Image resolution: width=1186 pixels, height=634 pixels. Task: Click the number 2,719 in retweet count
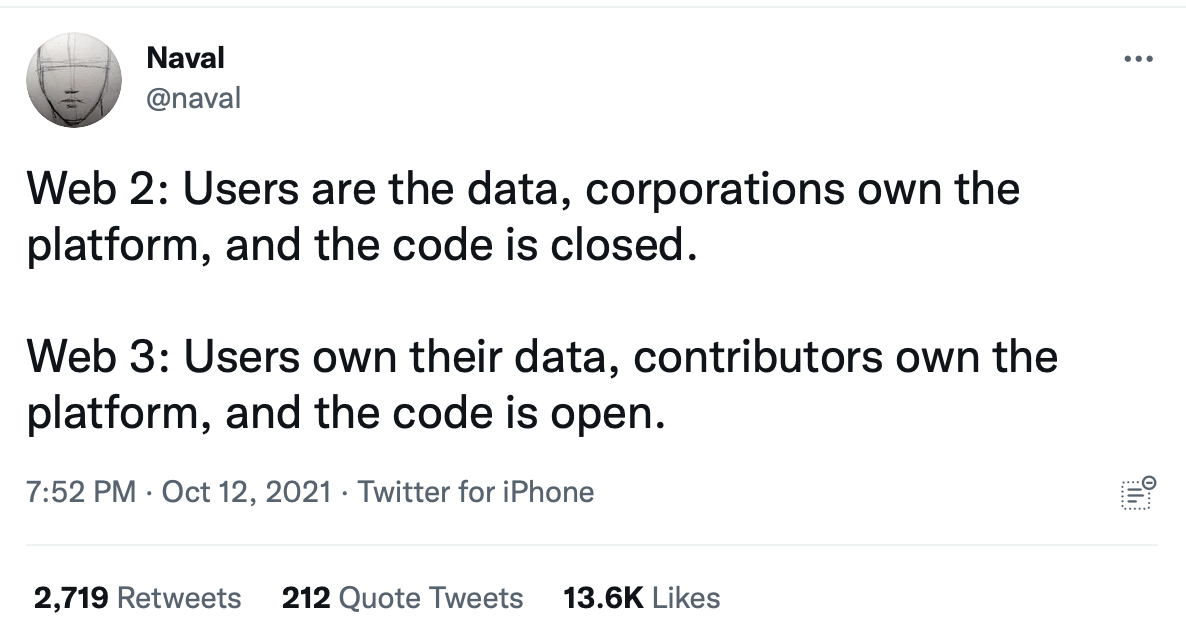(71, 598)
